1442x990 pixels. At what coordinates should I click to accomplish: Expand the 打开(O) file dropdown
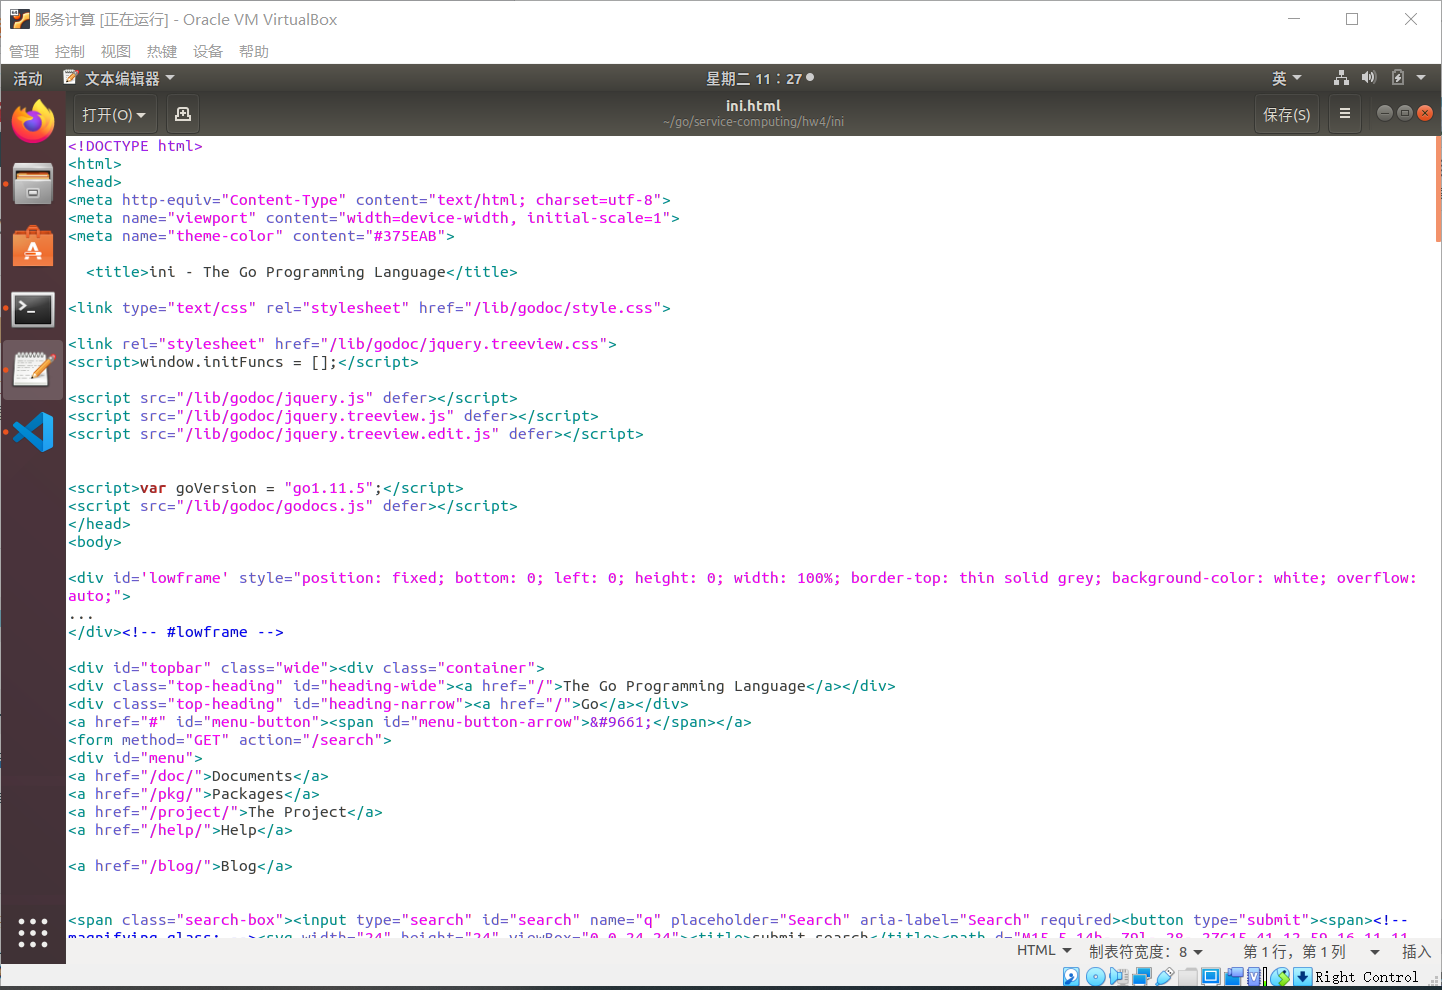113,114
